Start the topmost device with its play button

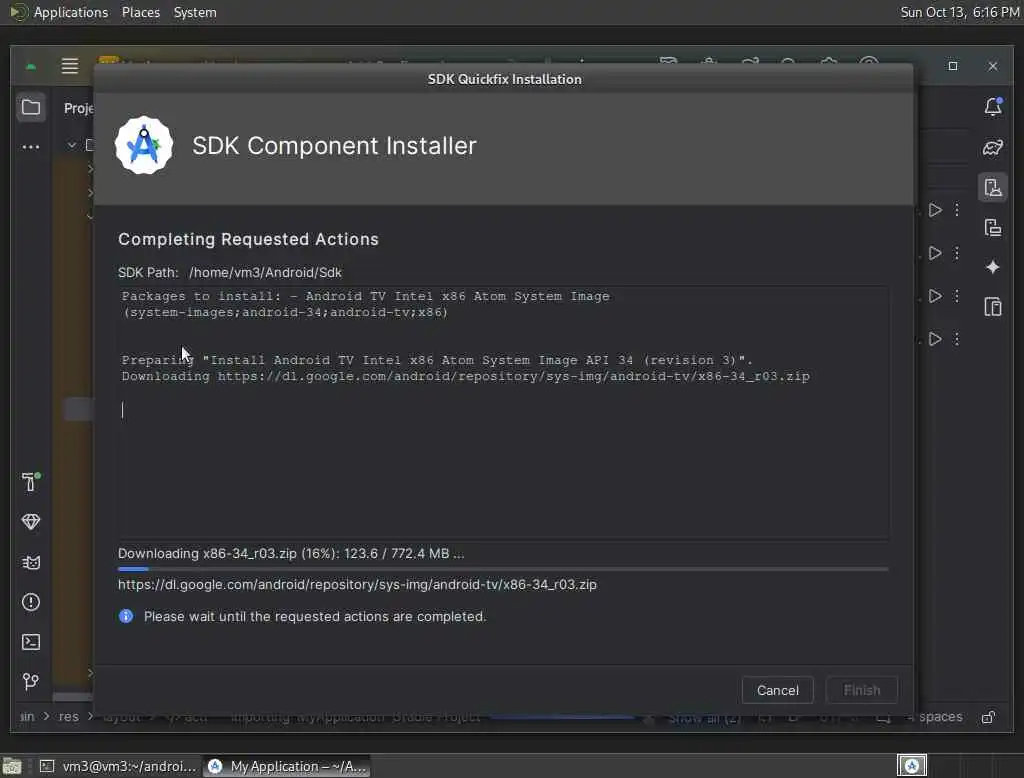[x=935, y=210]
